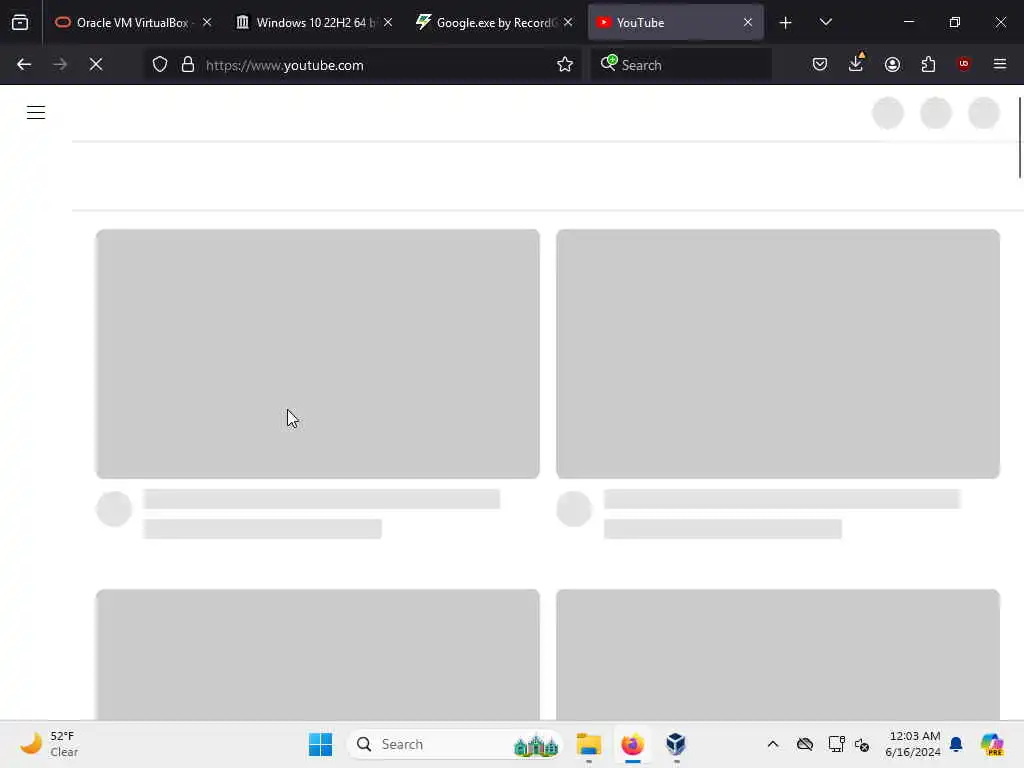Open the notifications bell
This screenshot has width=1024, height=768.
956,744
